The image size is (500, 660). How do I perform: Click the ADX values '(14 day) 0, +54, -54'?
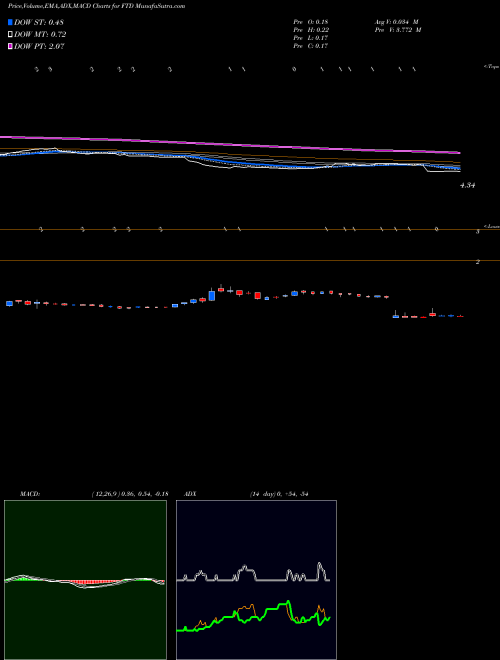(279, 494)
